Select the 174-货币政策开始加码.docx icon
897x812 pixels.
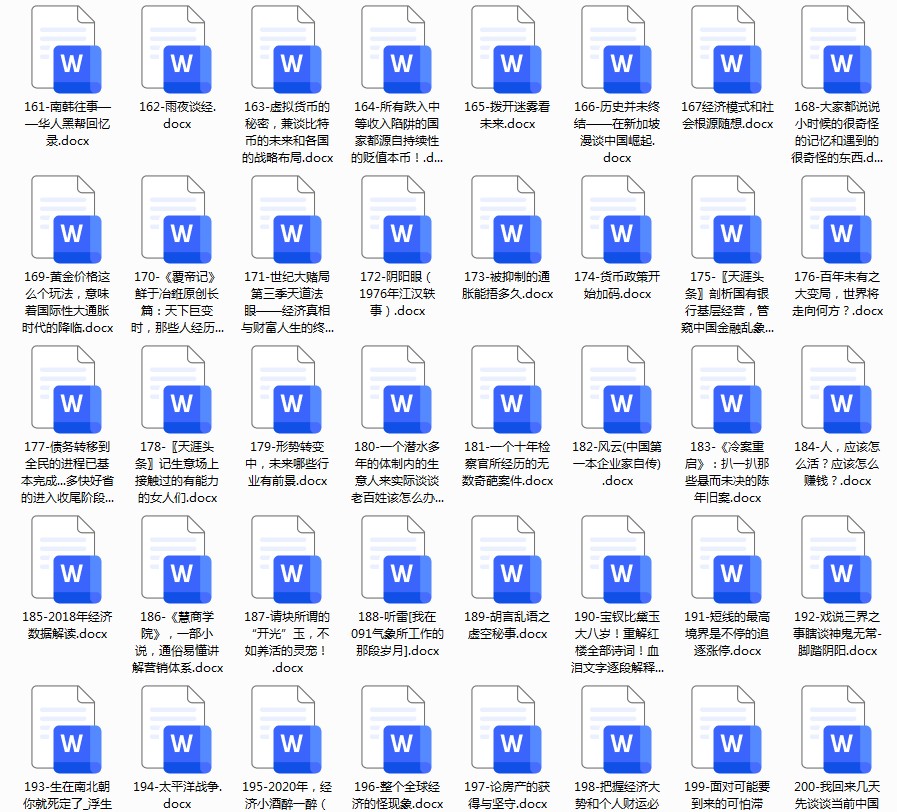coord(616,219)
